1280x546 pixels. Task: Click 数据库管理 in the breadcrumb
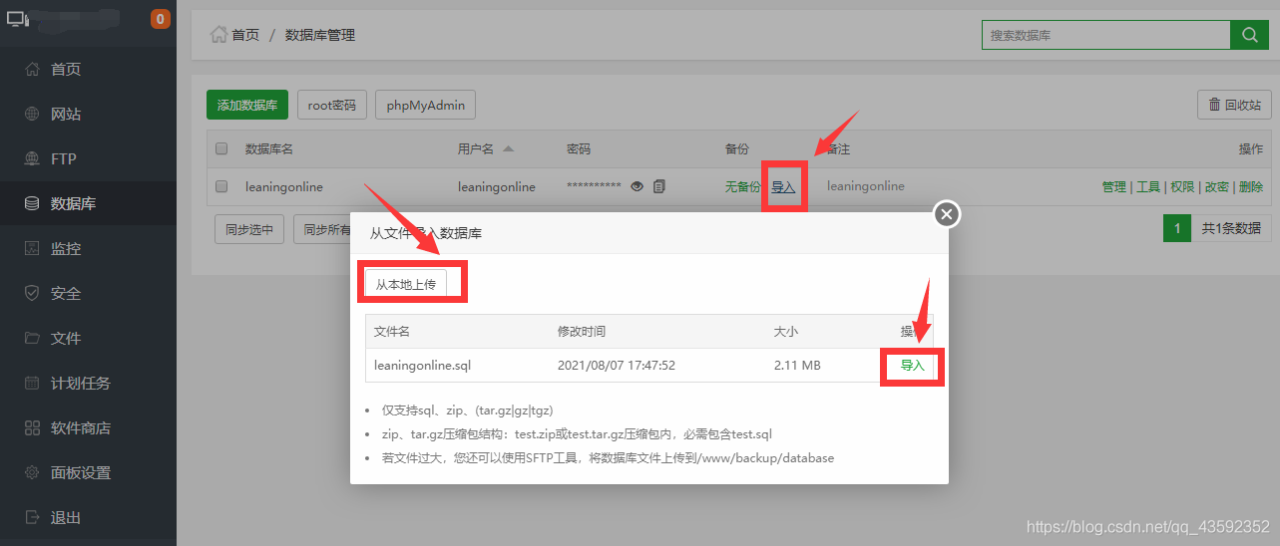320,35
